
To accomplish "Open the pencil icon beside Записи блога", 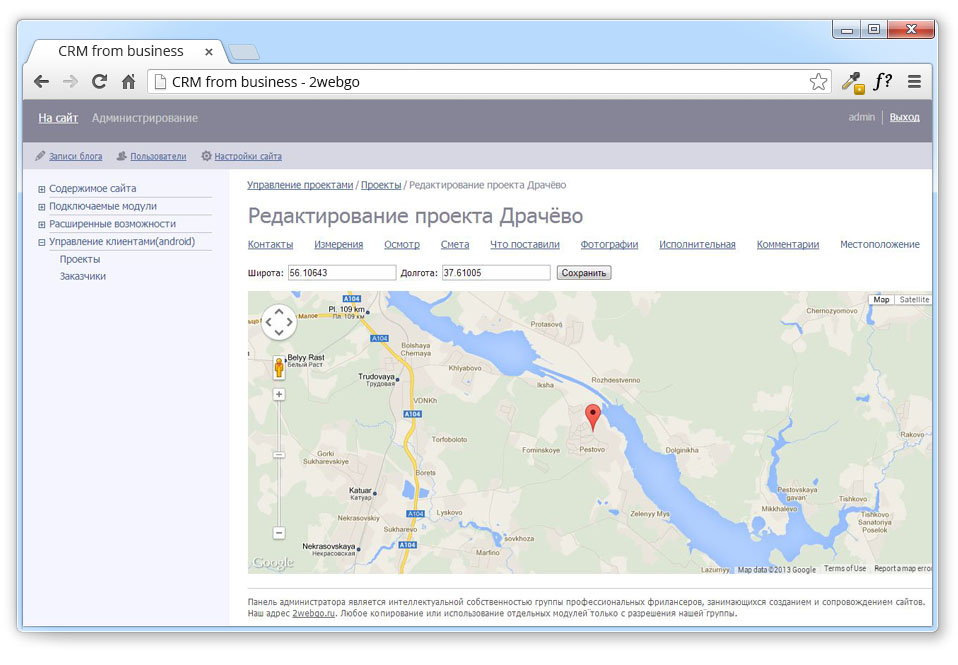I will coord(40,156).
